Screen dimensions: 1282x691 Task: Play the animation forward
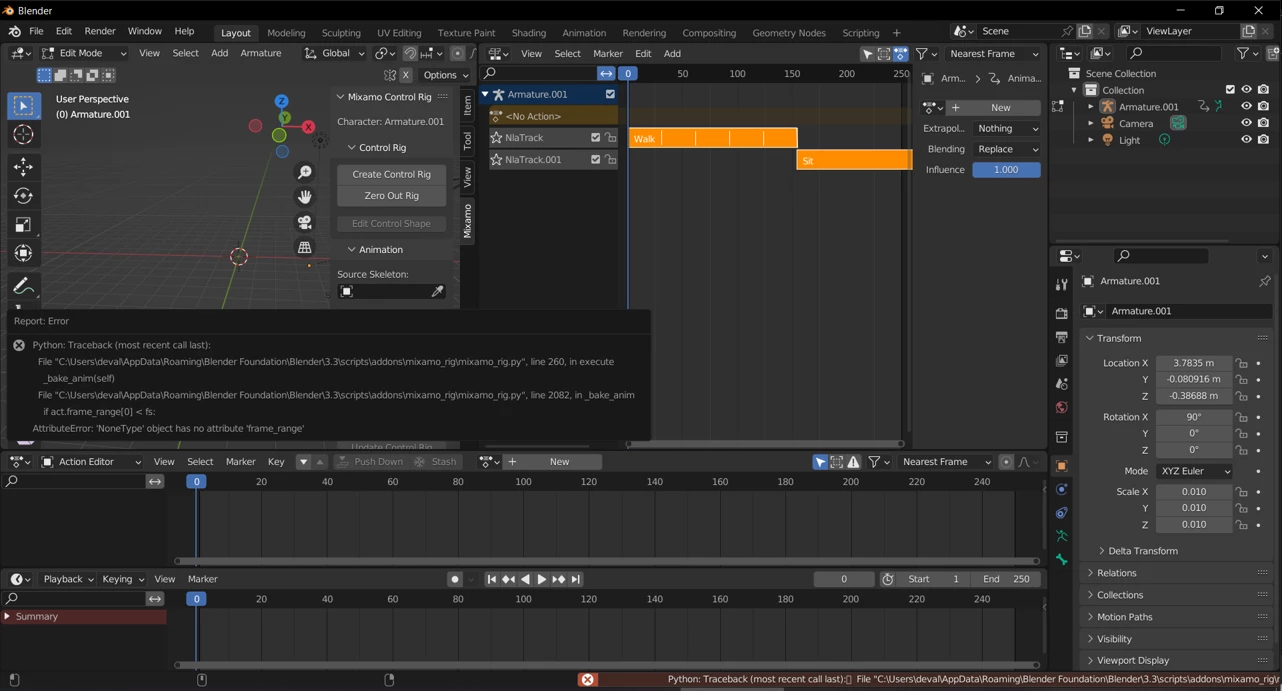point(542,579)
